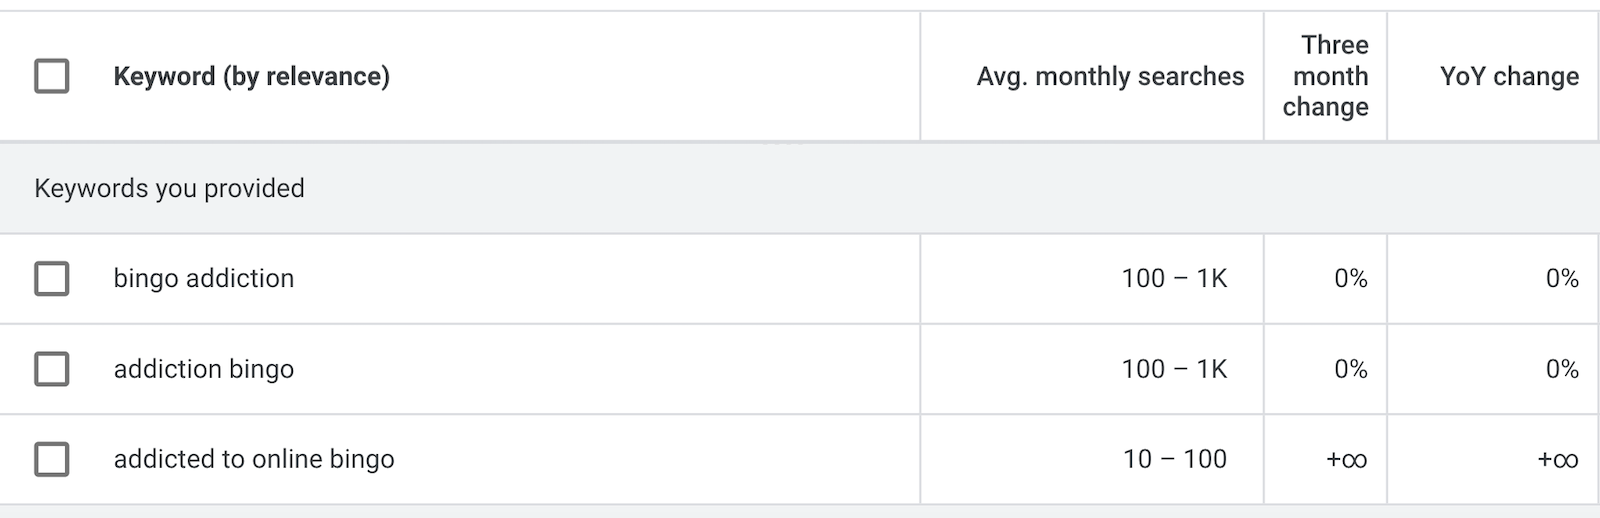1600x518 pixels.
Task: Check the box for "bingo addiction"
Action: click(52, 279)
